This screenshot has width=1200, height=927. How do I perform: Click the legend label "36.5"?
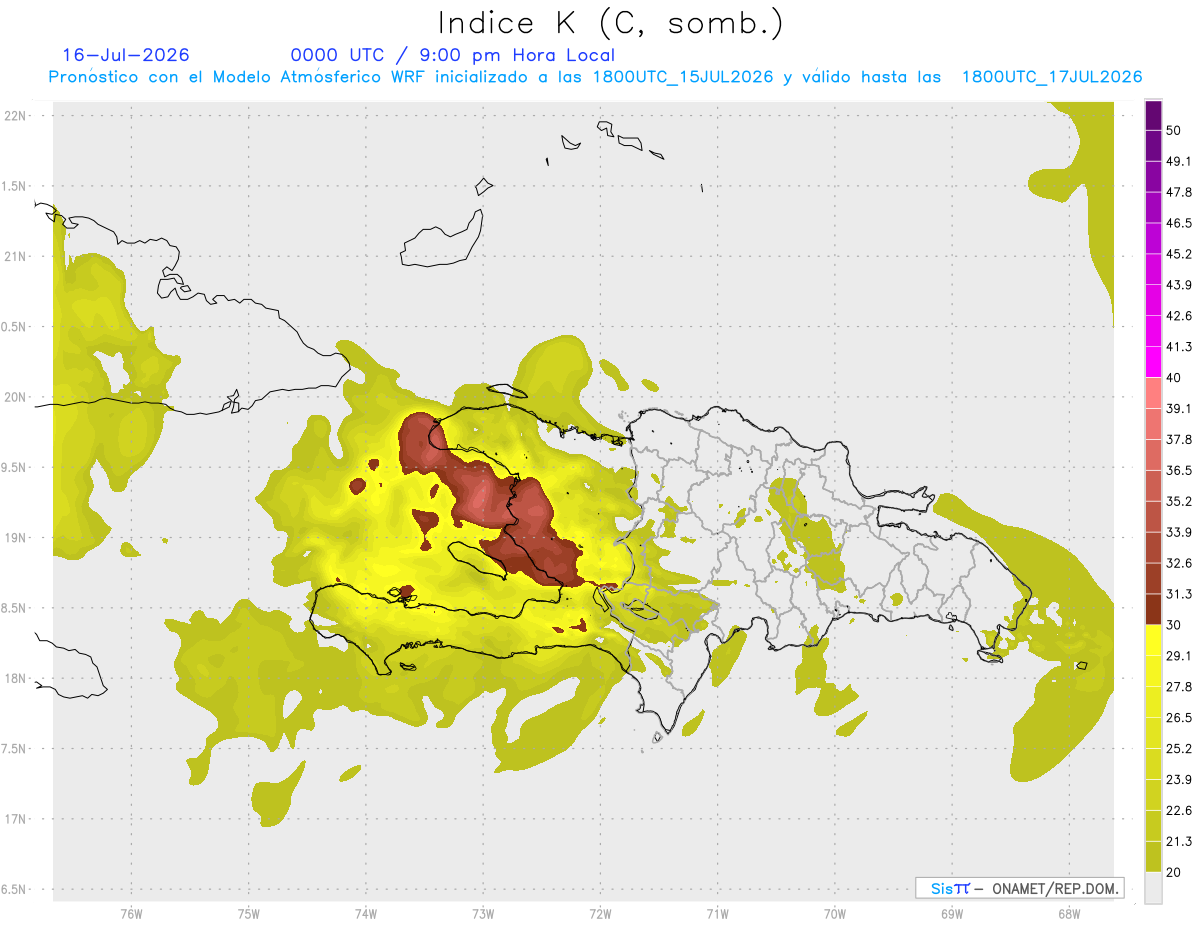(x=1179, y=470)
